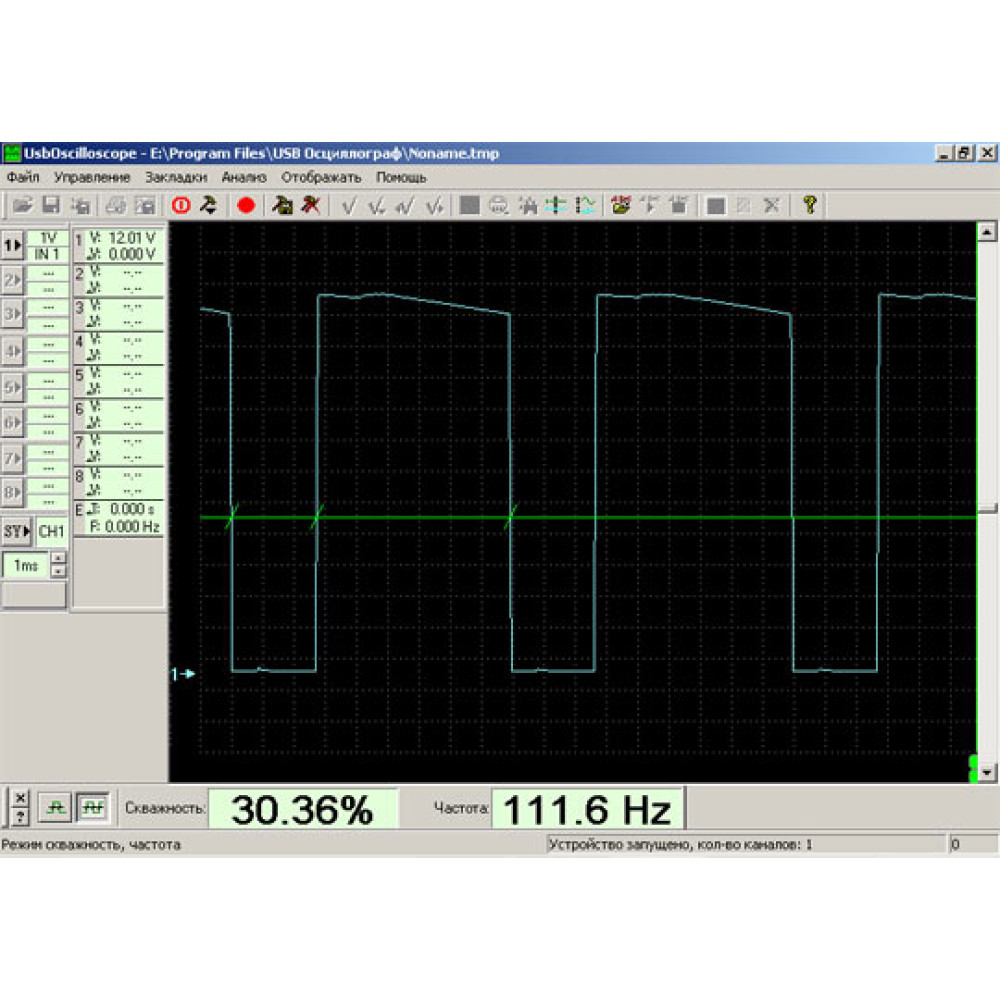Open file using the folder icon
This screenshot has width=1000, height=1000.
click(x=22, y=205)
